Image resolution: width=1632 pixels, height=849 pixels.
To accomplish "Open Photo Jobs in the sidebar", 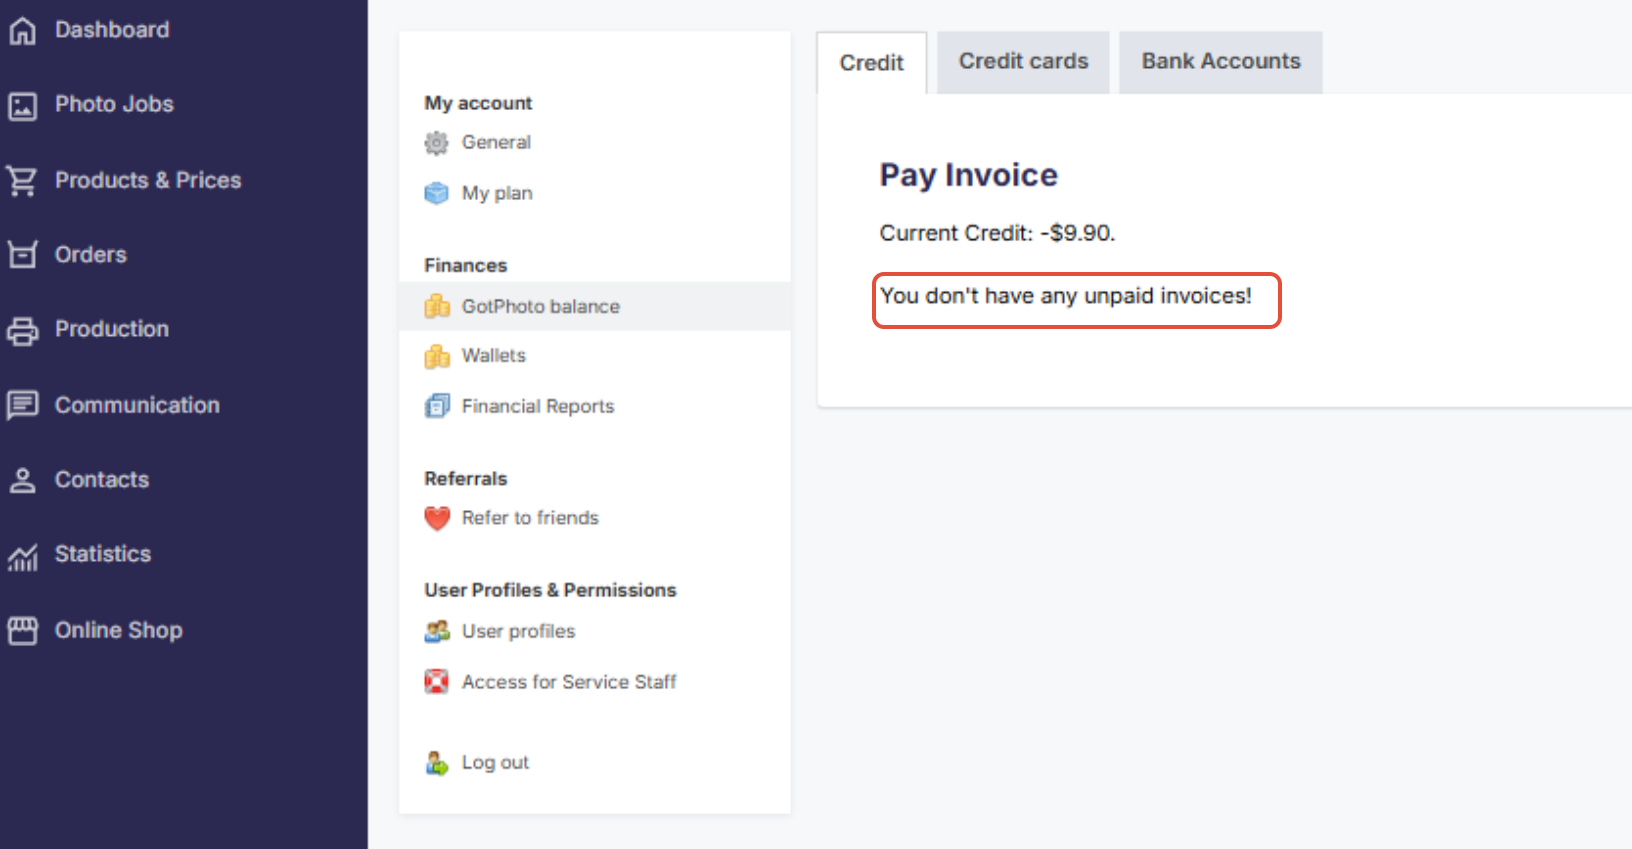I will 114,104.
